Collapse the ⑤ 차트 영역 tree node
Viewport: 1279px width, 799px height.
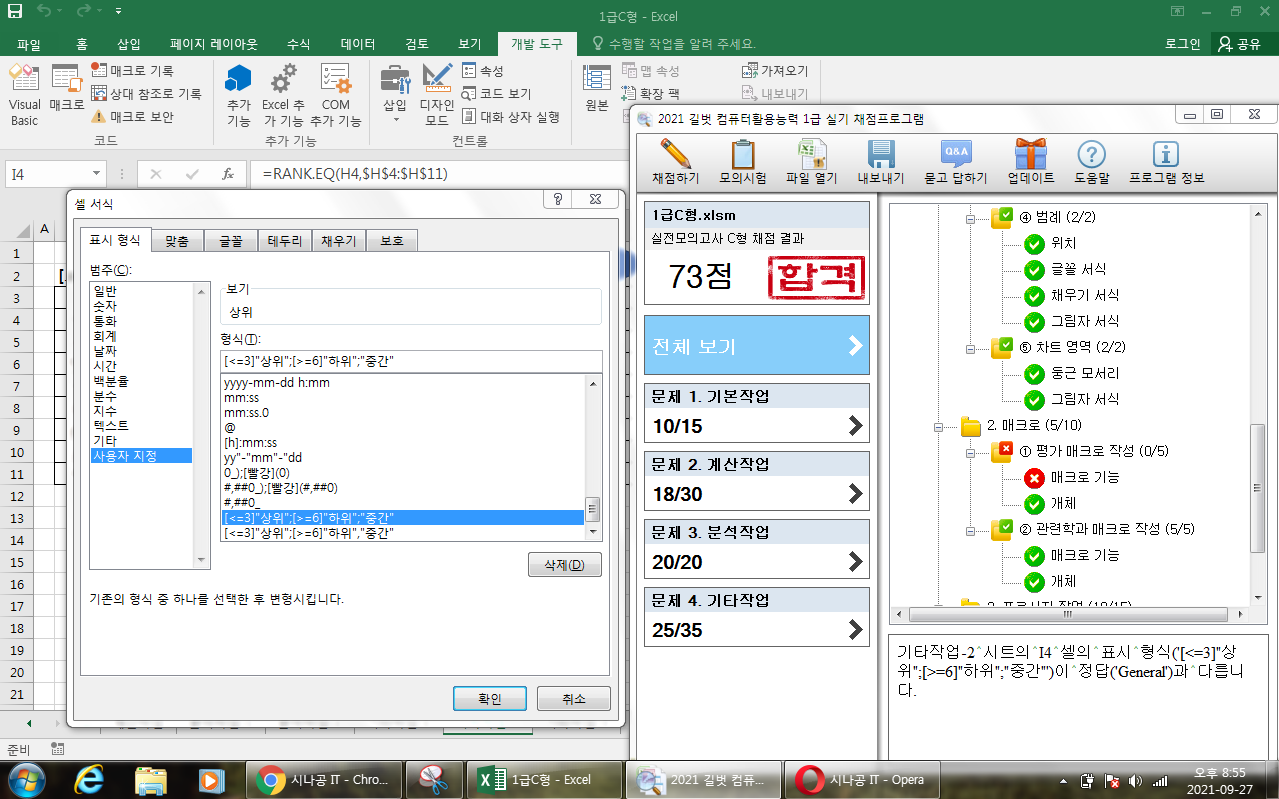tap(969, 348)
